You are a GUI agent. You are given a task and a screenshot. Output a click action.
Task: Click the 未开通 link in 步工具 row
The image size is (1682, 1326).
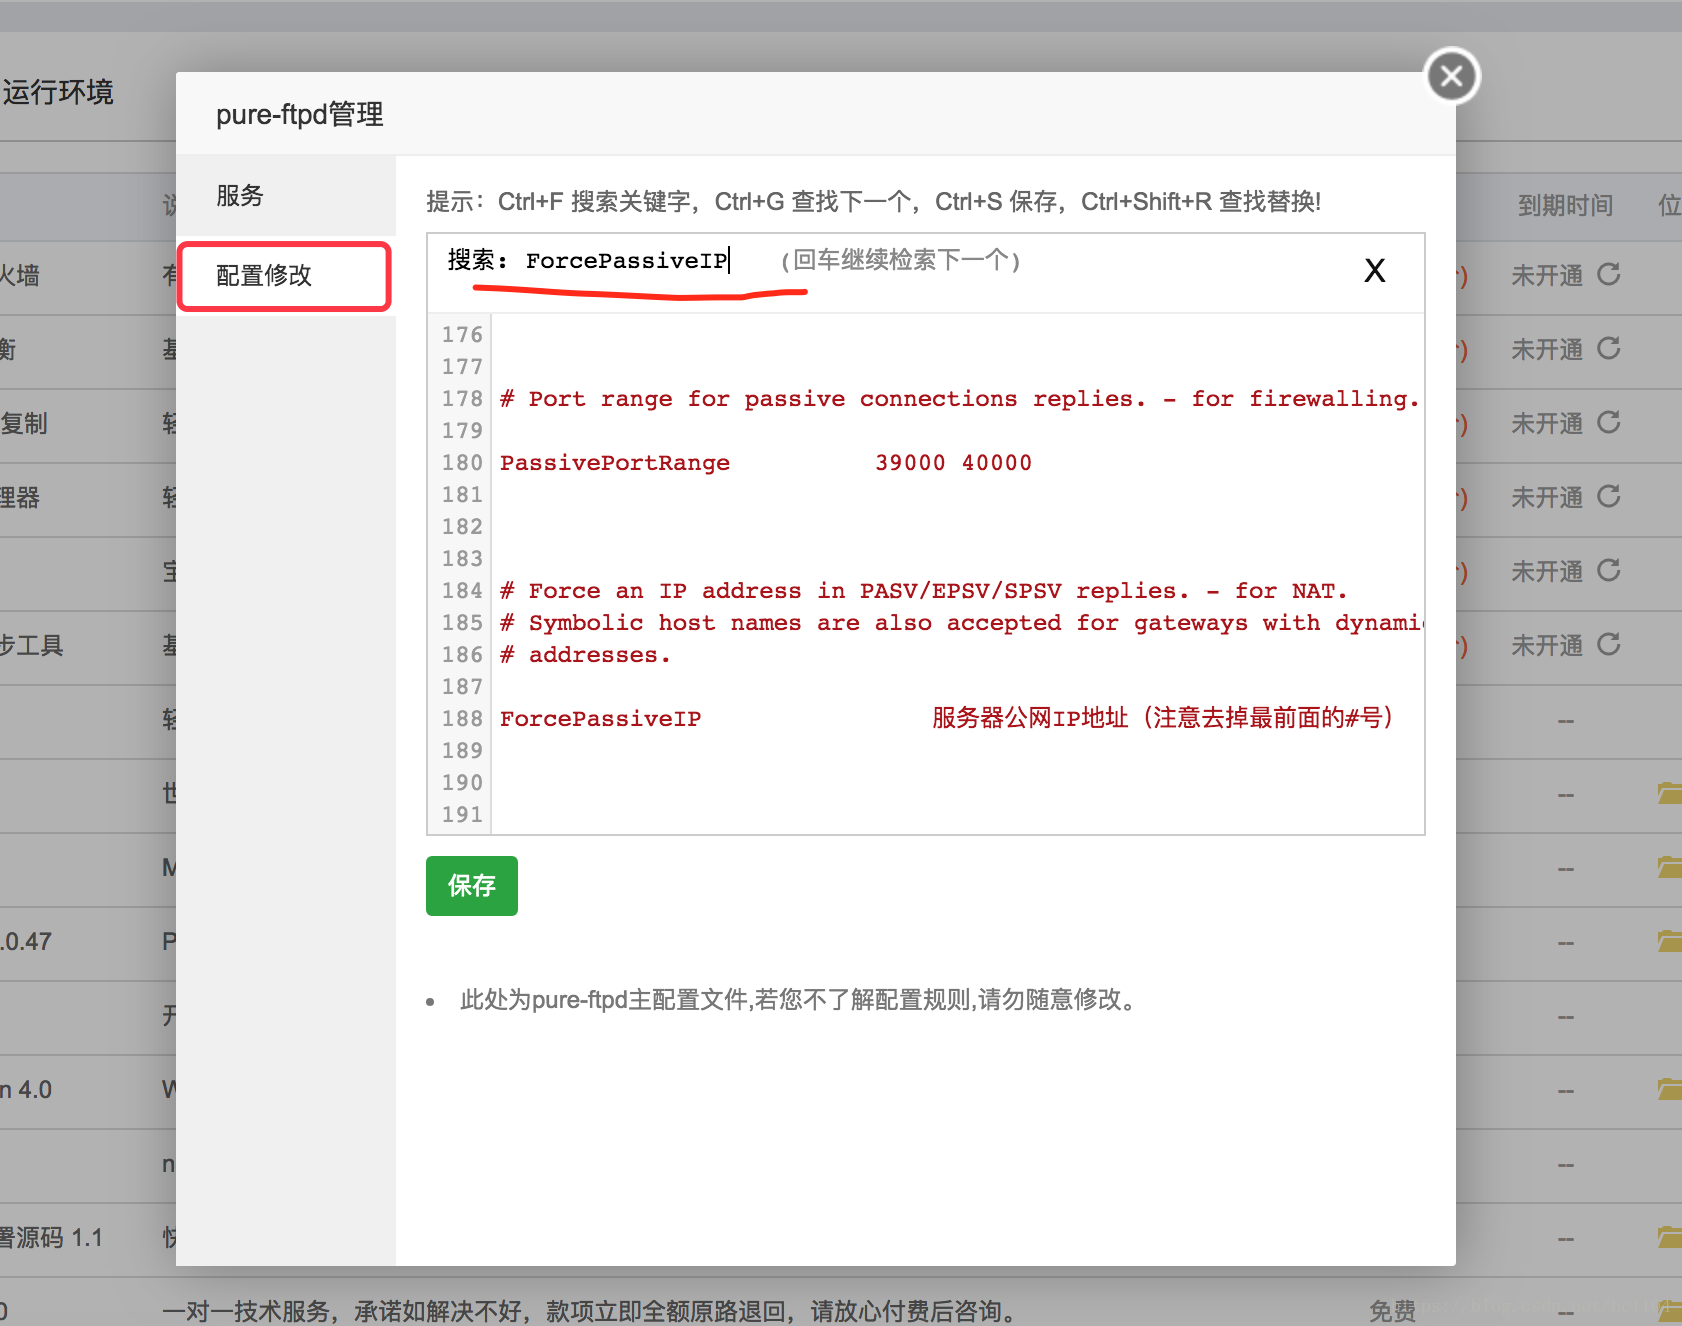click(1546, 645)
